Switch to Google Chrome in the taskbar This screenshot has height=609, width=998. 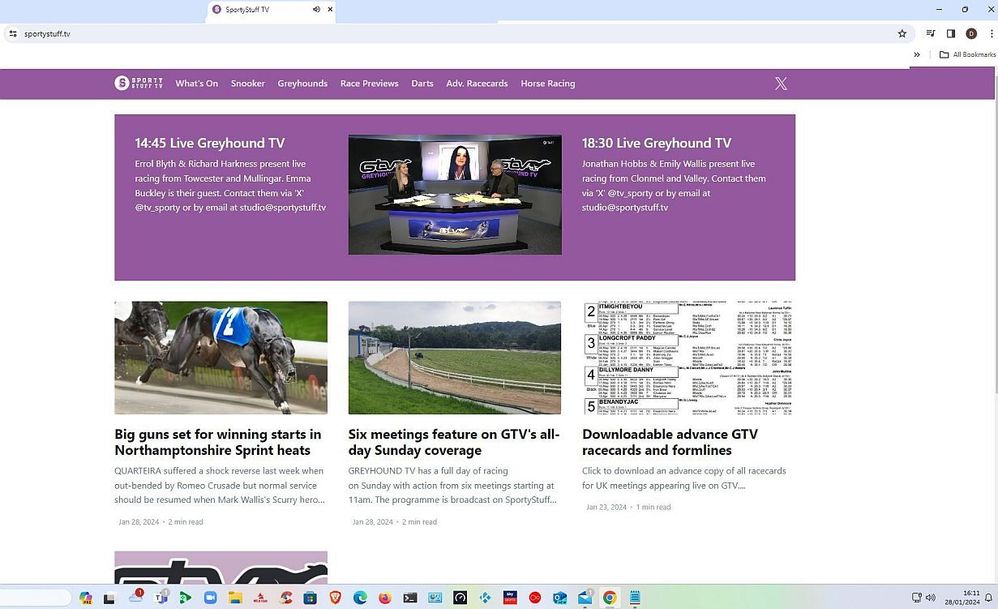610,598
